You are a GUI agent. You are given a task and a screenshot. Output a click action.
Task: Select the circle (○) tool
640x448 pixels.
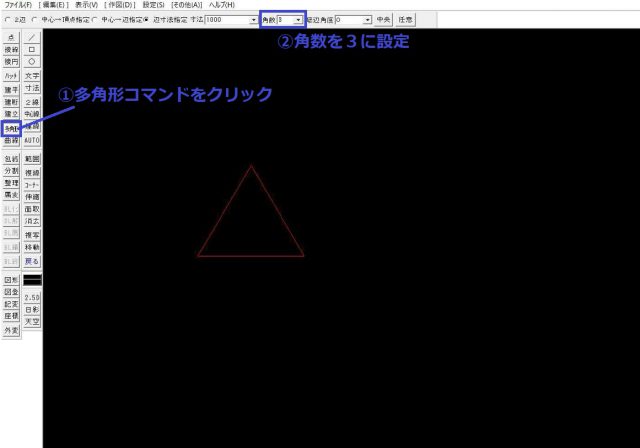tap(31, 61)
